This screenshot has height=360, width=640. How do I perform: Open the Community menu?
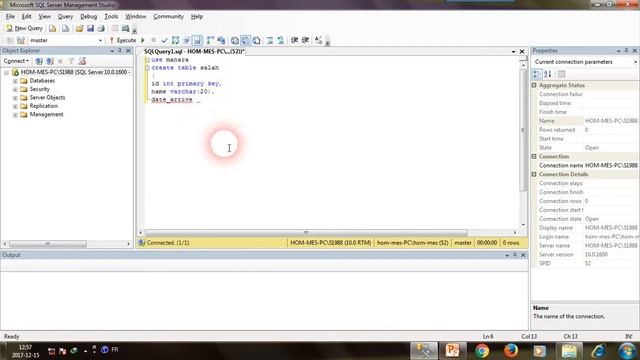click(x=169, y=17)
